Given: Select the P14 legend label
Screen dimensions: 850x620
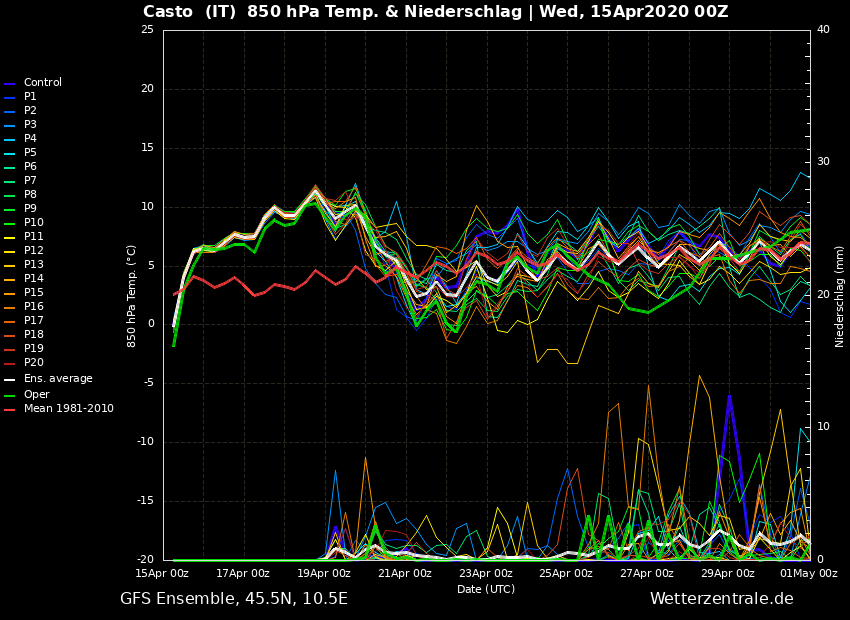Looking at the screenshot, I should [x=33, y=279].
